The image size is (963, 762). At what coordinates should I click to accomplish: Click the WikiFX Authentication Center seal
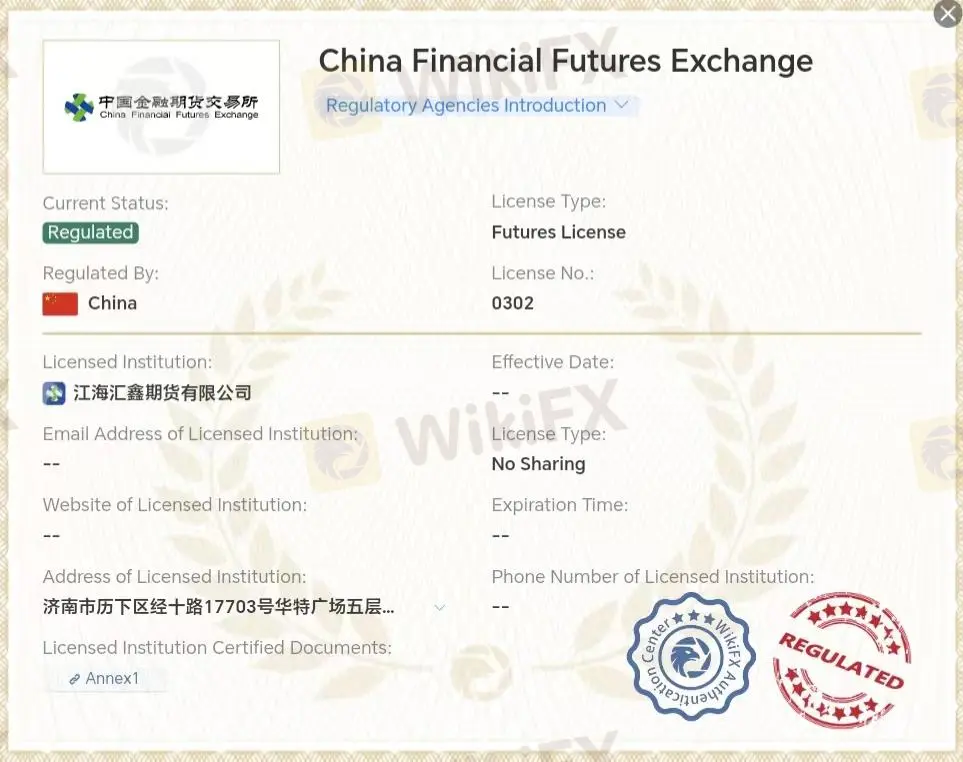point(691,656)
